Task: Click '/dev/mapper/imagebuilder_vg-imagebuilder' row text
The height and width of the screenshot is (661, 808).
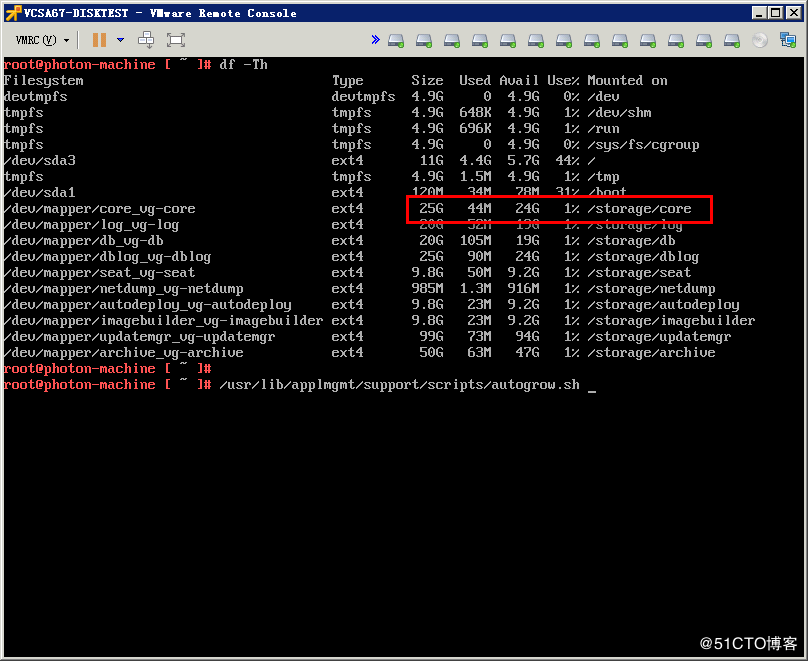Action: point(163,321)
